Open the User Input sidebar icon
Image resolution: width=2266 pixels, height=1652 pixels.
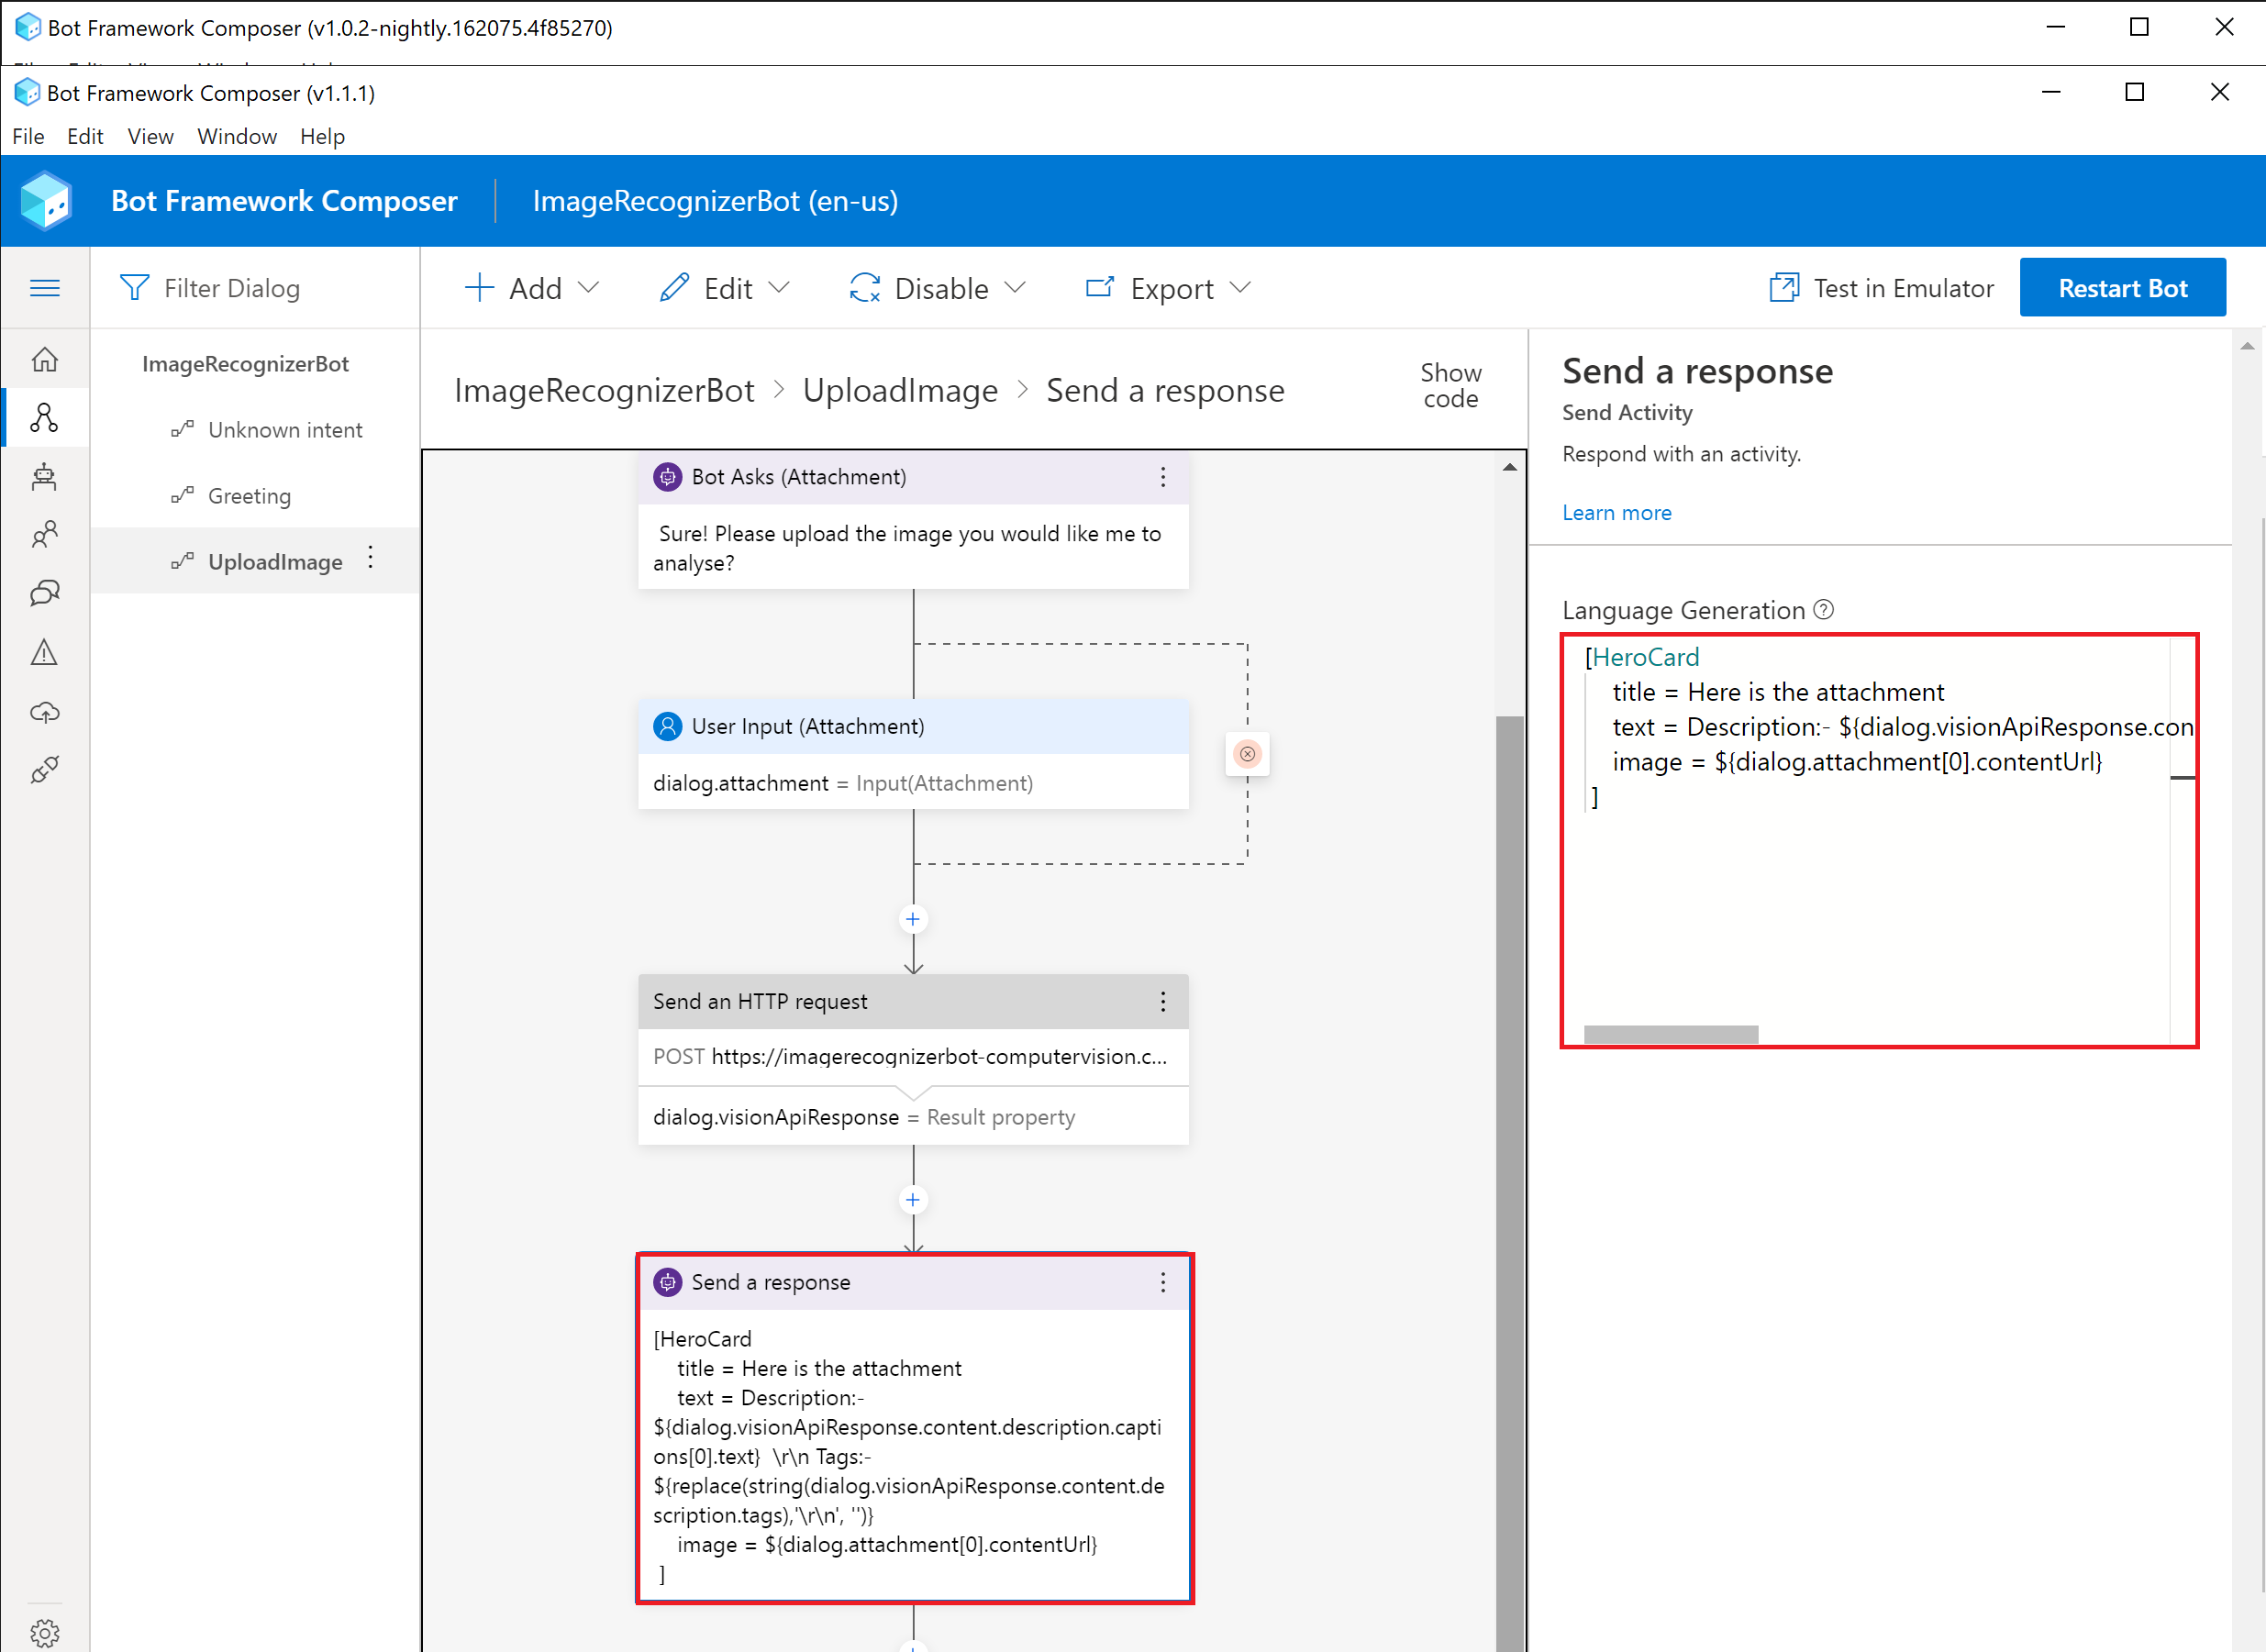[x=45, y=535]
